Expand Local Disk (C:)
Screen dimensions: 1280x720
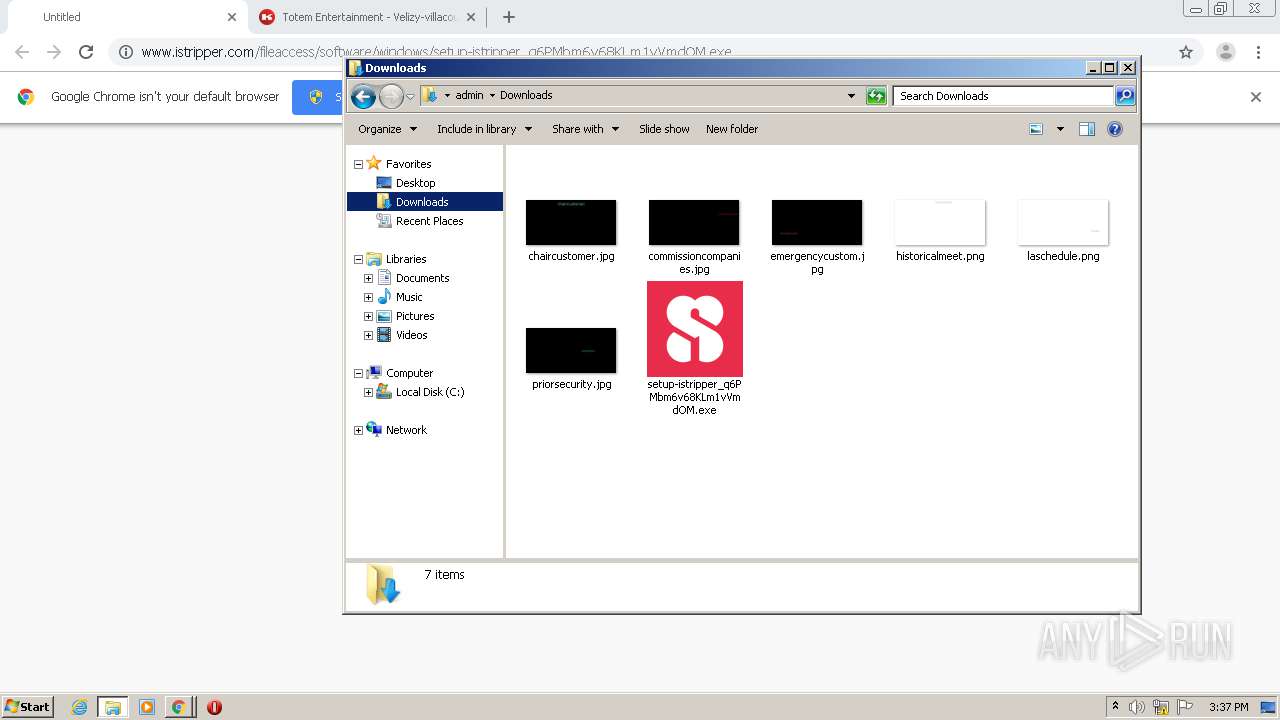[368, 392]
